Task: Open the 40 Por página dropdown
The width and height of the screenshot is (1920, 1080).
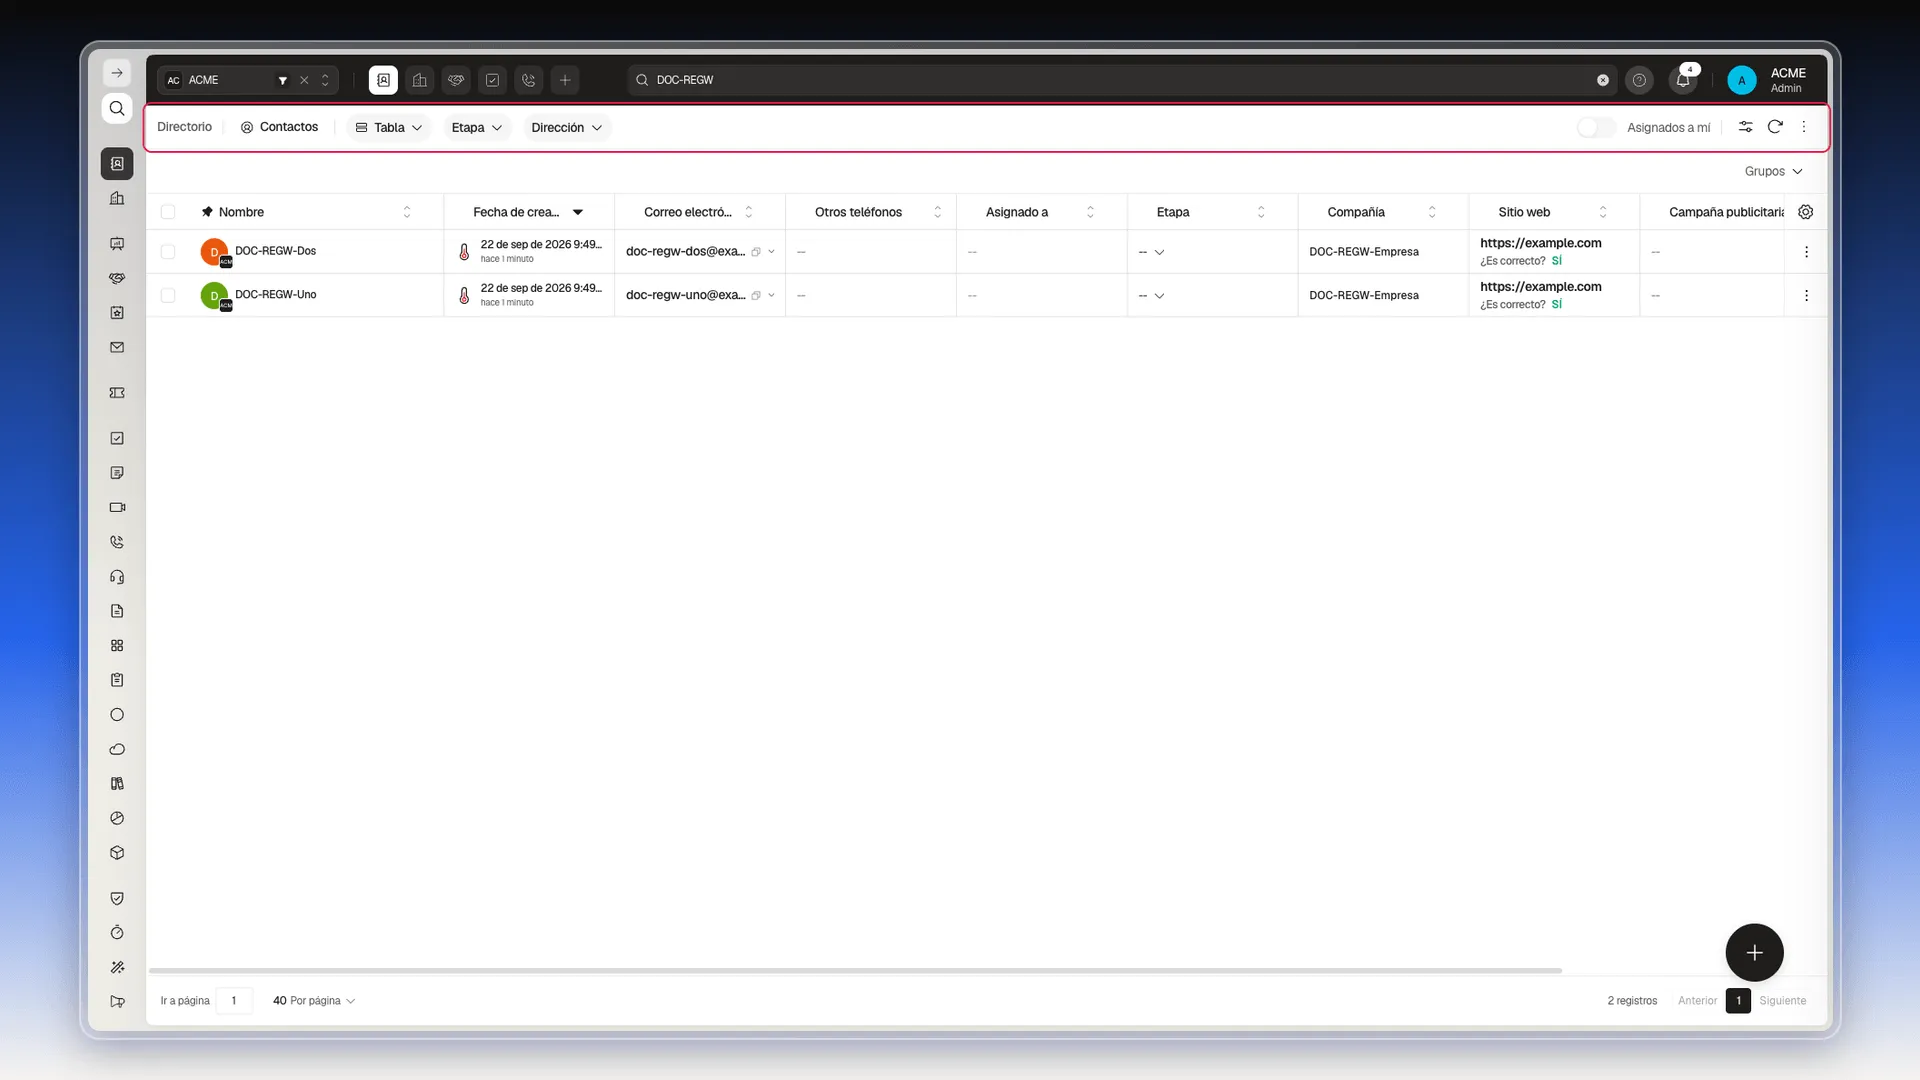Action: tap(314, 1001)
